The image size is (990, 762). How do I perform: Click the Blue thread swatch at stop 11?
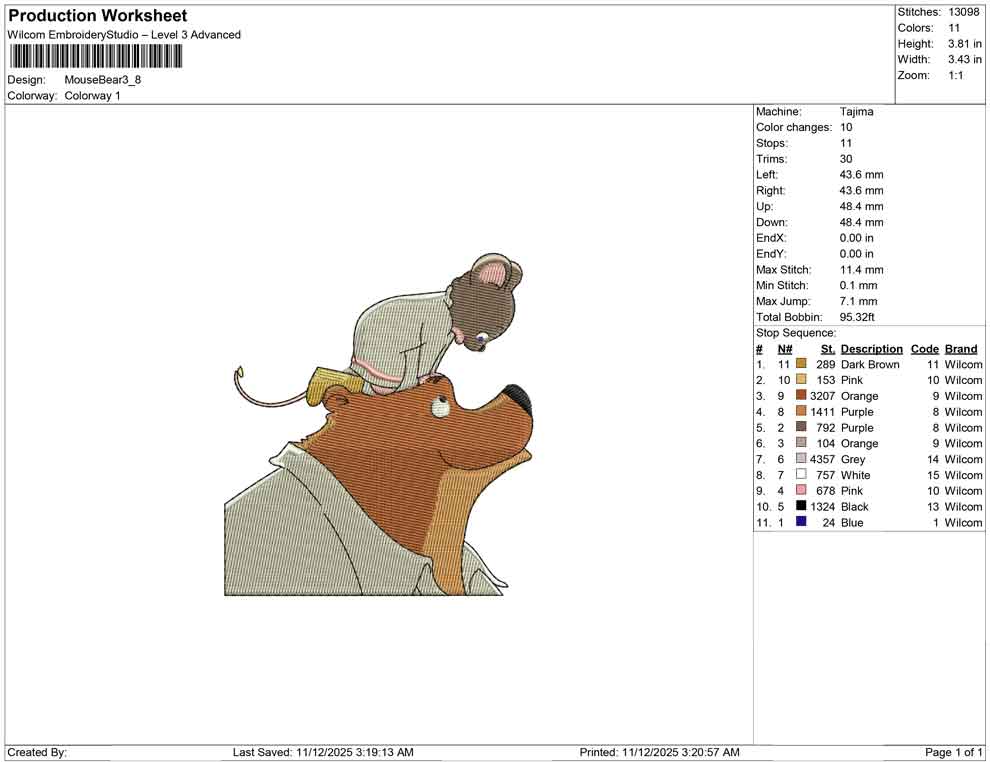[x=801, y=523]
